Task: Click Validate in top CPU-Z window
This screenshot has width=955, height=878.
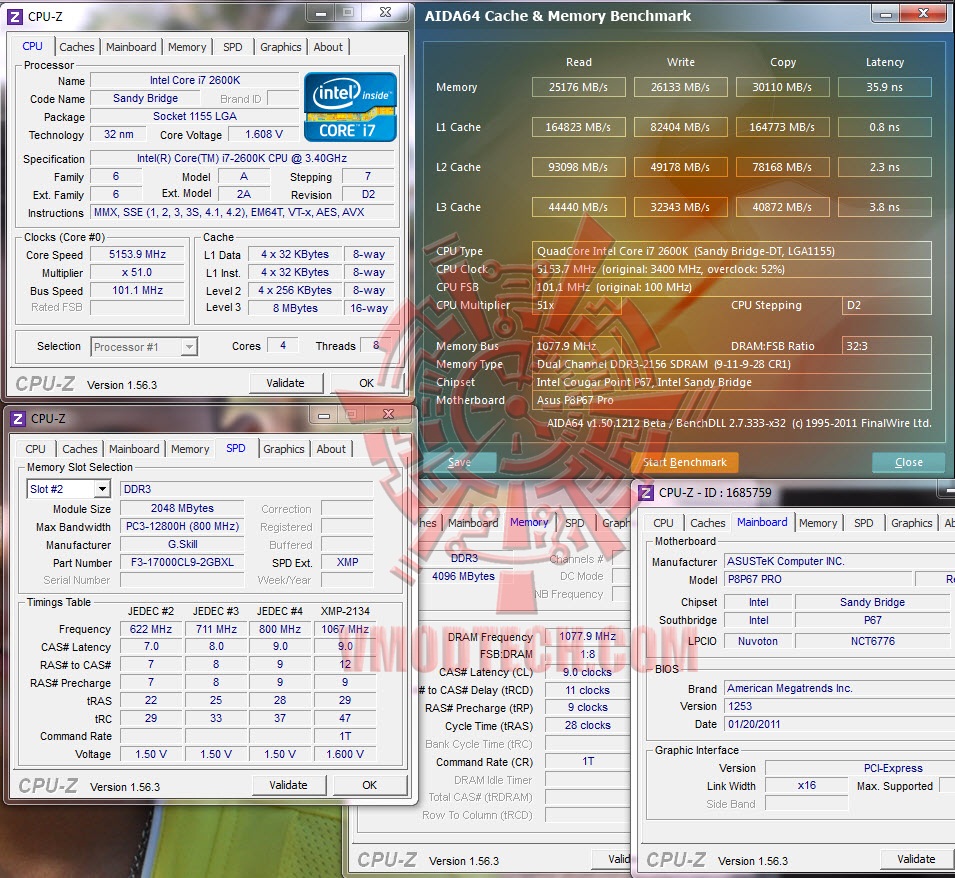Action: click(285, 383)
